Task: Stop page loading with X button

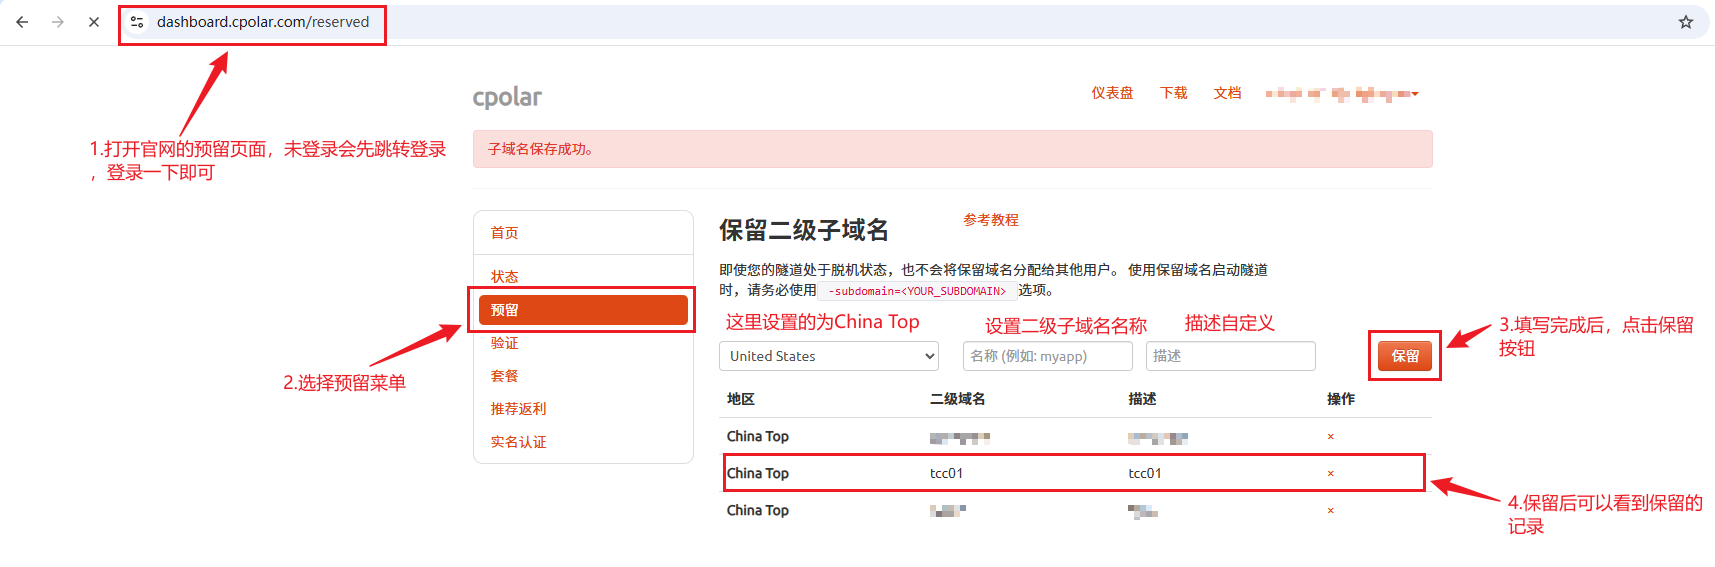Action: coord(94,22)
